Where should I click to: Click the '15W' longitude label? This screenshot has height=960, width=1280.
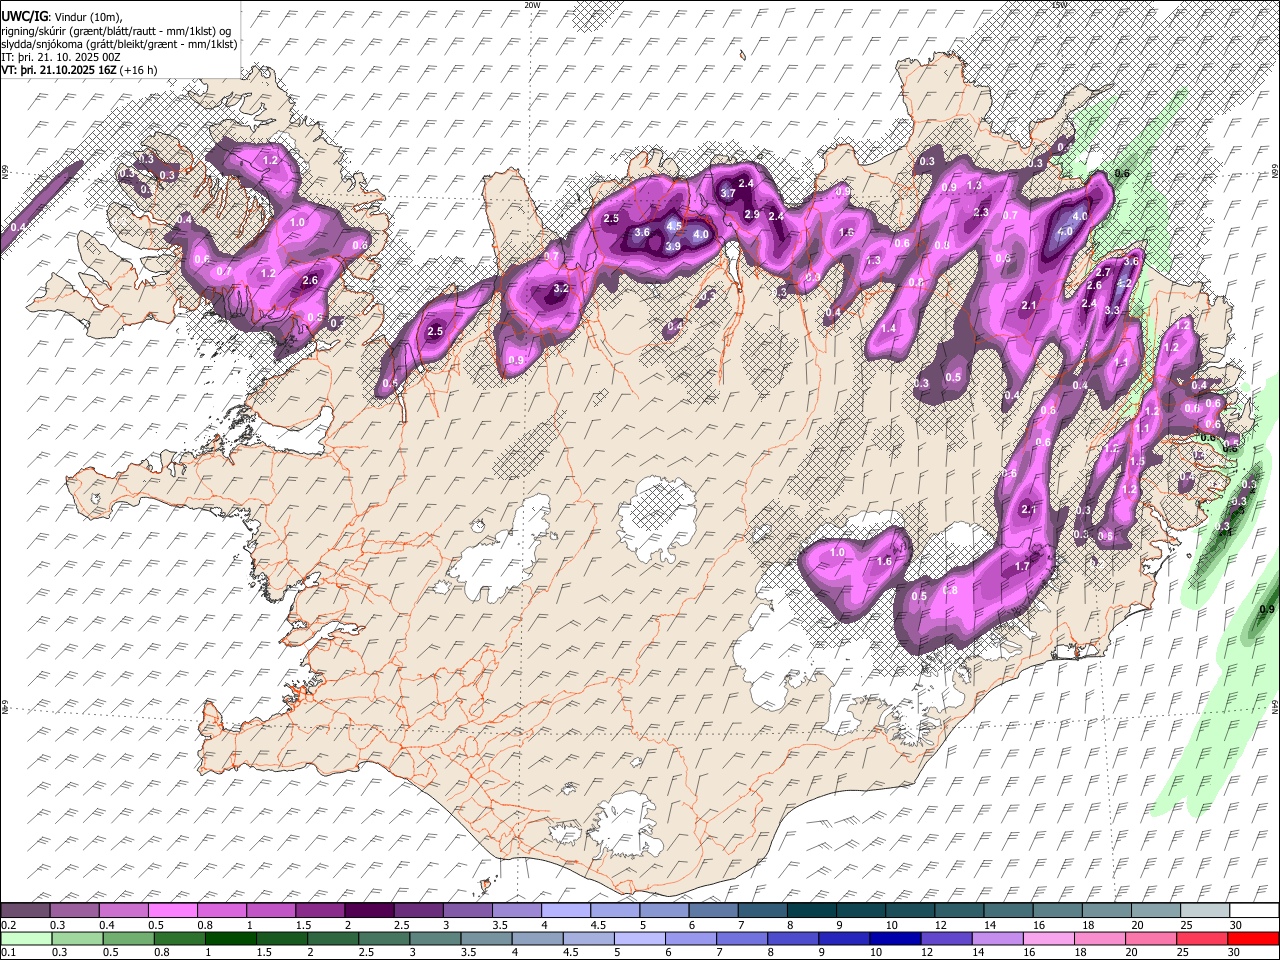tap(1060, 4)
